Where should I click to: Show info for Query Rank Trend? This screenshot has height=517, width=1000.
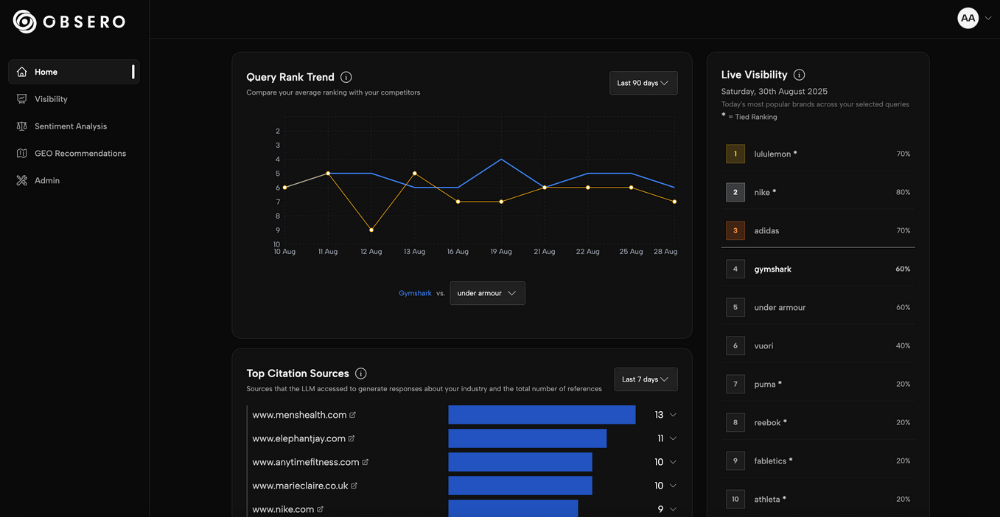(x=346, y=77)
